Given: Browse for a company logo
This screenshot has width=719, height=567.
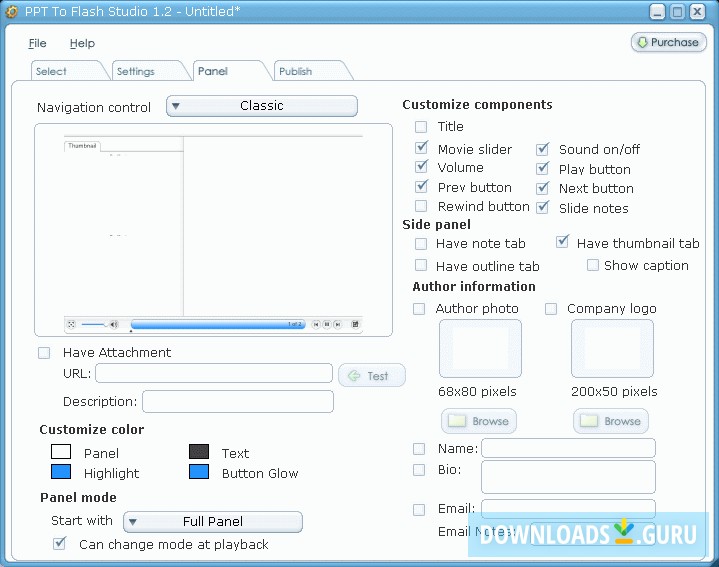Looking at the screenshot, I should pos(611,421).
